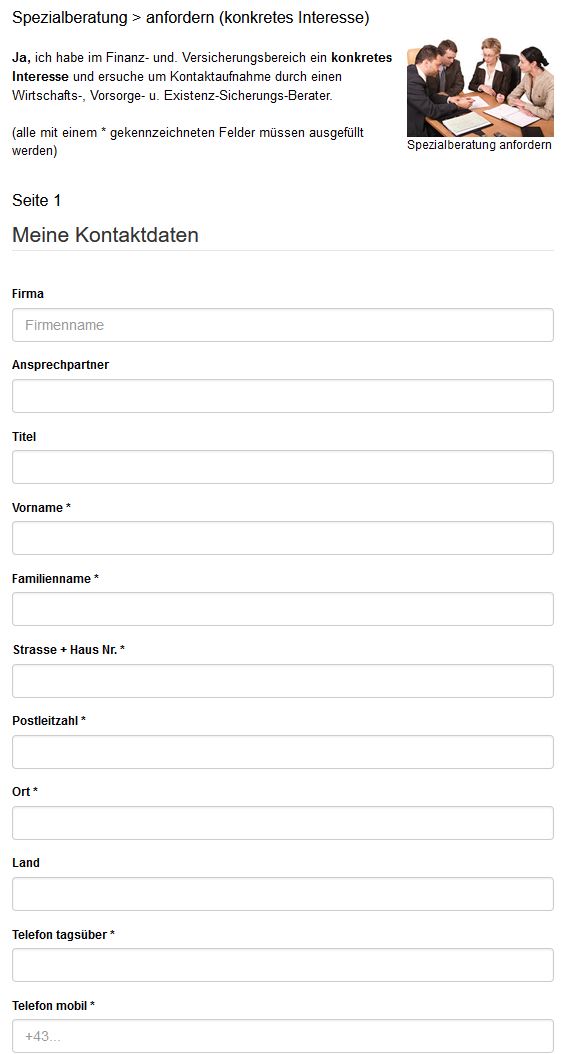Focus the Postleitzahl input box
Screen dimensions: 569x1054
[x=282, y=752]
